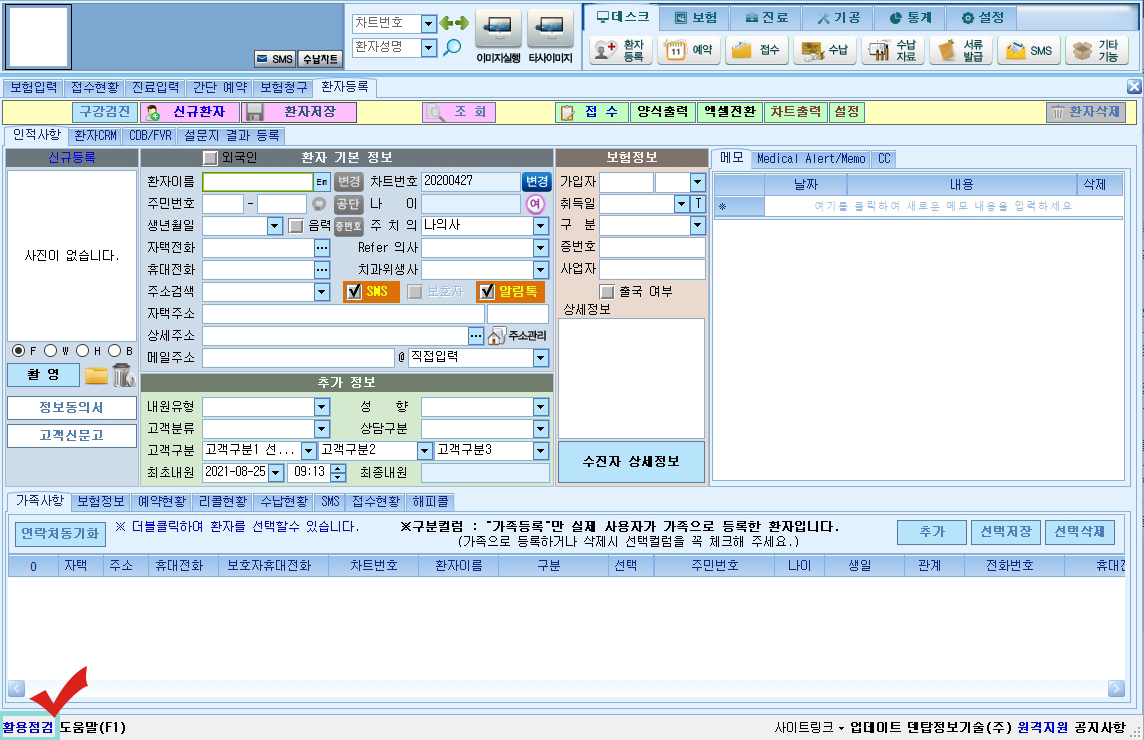Click the 활용점검 status bar link
This screenshot has width=1144, height=740.
click(x=28, y=728)
